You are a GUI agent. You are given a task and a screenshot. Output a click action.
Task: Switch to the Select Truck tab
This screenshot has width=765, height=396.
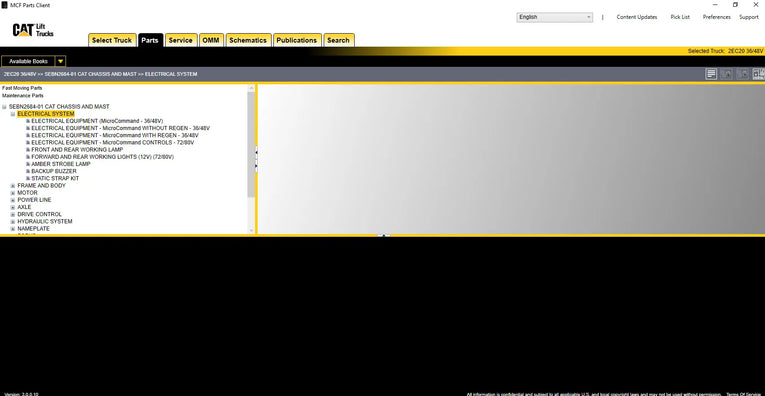(112, 40)
